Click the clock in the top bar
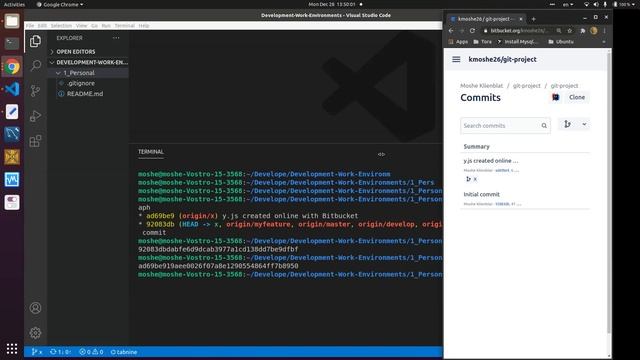 point(332,4)
